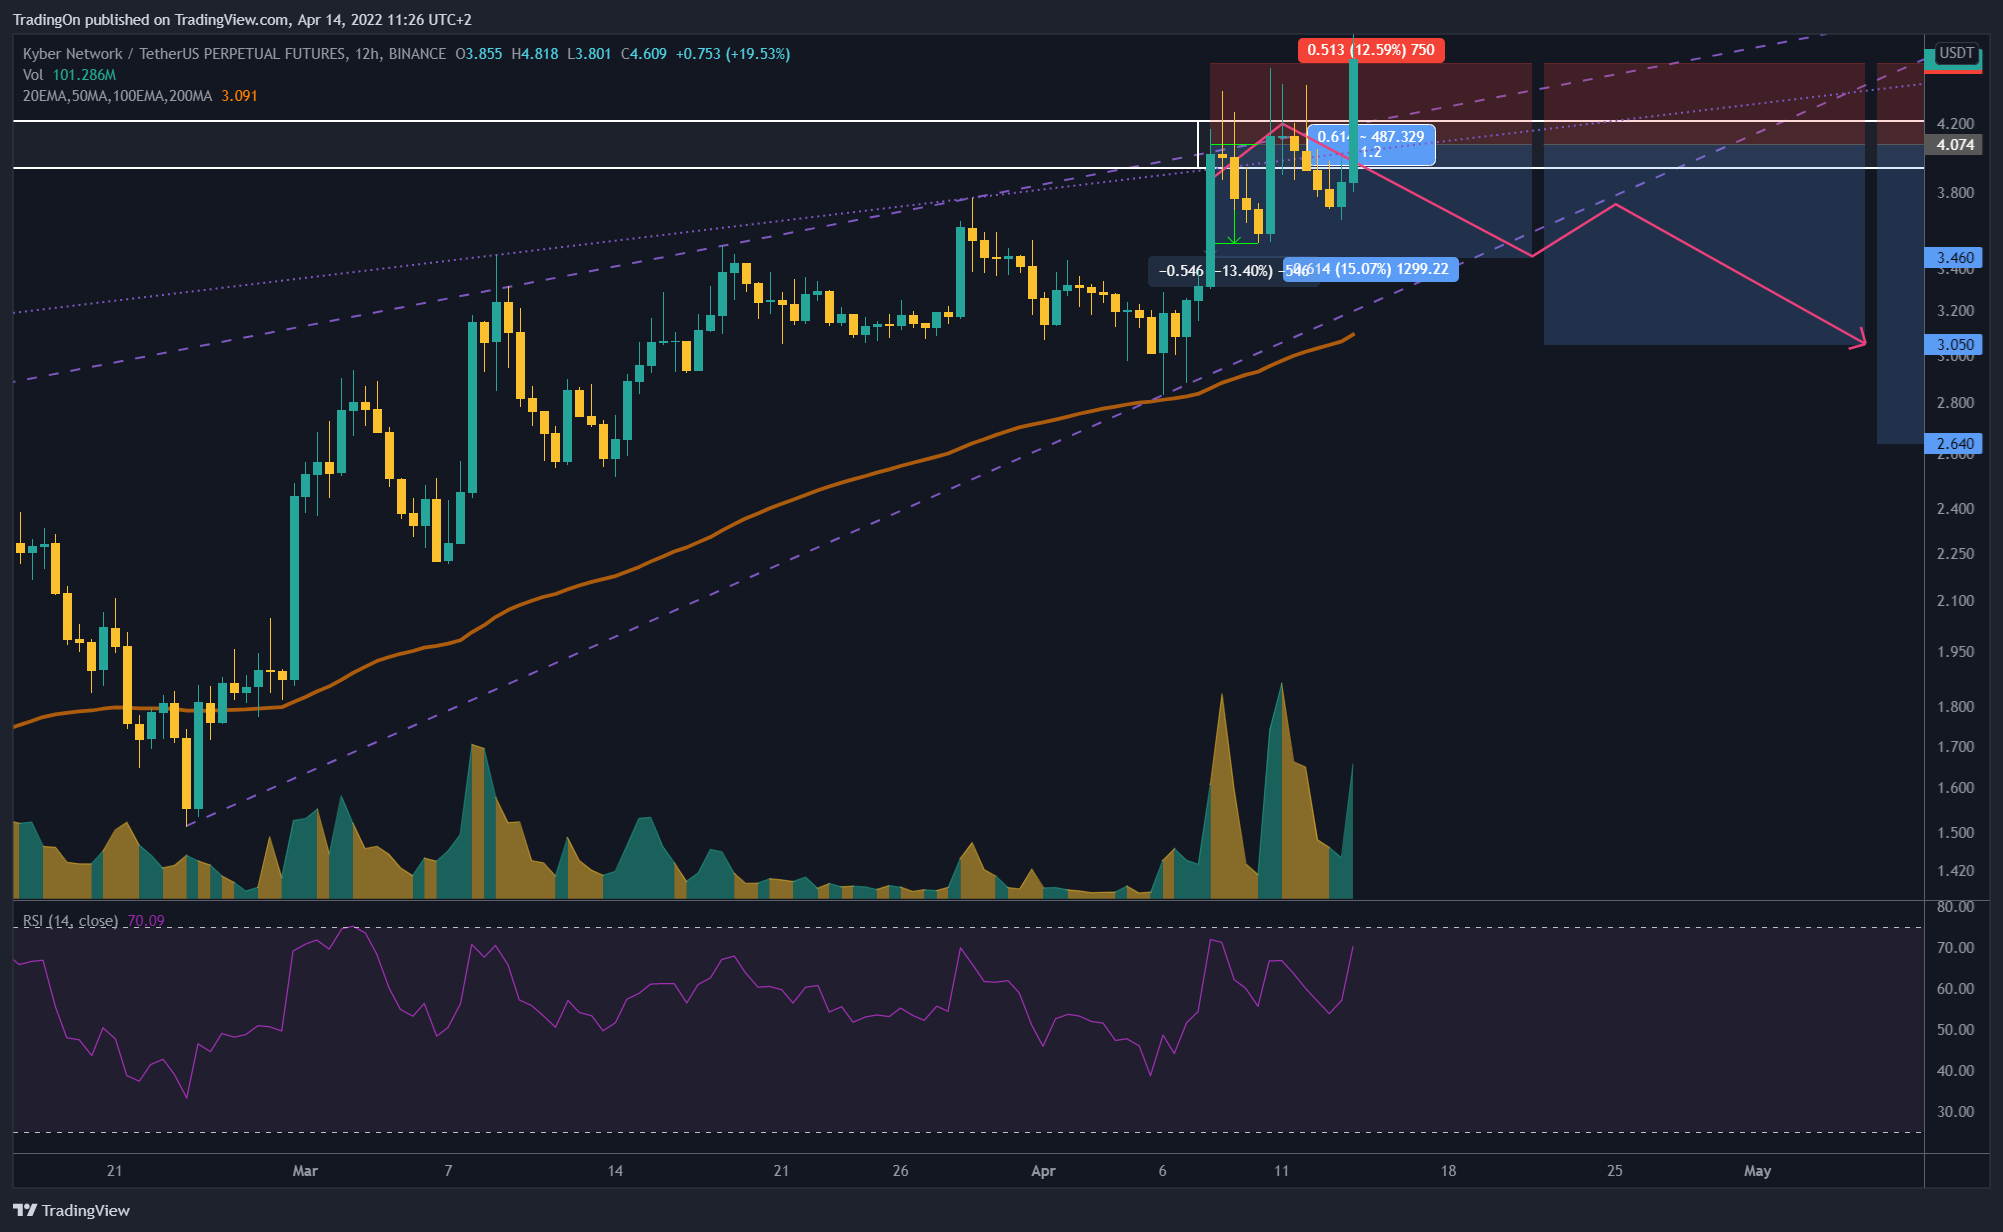Click the 4.200 price scale value
This screenshot has height=1232, width=2003.
tap(1955, 124)
